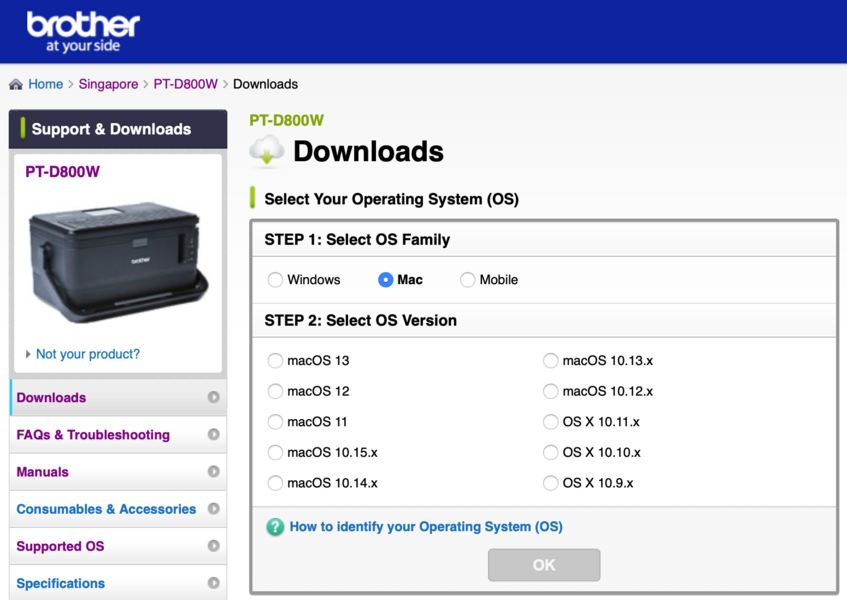Image resolution: width=847 pixels, height=600 pixels.
Task: Select macOS 10.15.x radio option
Action: 275,453
